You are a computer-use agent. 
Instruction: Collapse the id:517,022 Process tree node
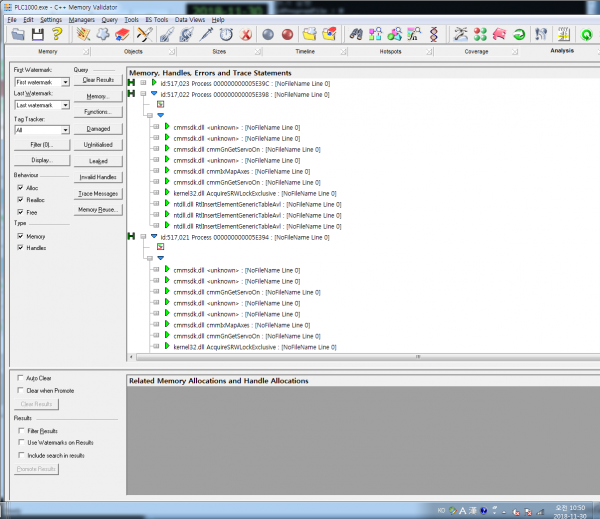143,94
